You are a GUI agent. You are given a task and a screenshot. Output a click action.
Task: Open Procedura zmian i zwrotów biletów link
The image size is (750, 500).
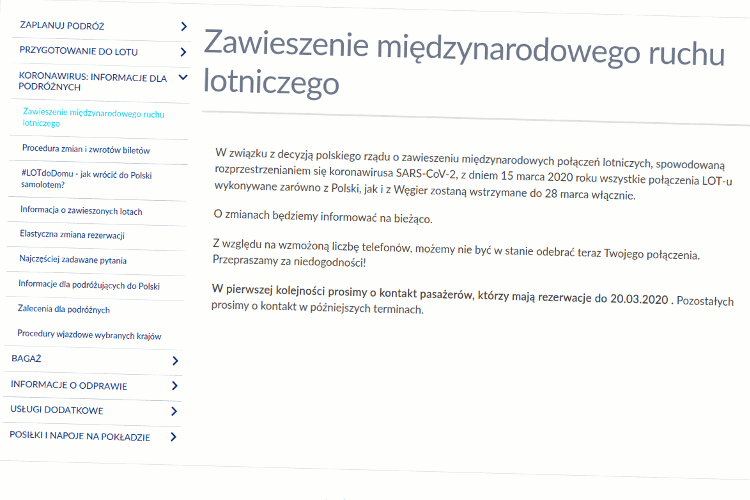tap(86, 149)
